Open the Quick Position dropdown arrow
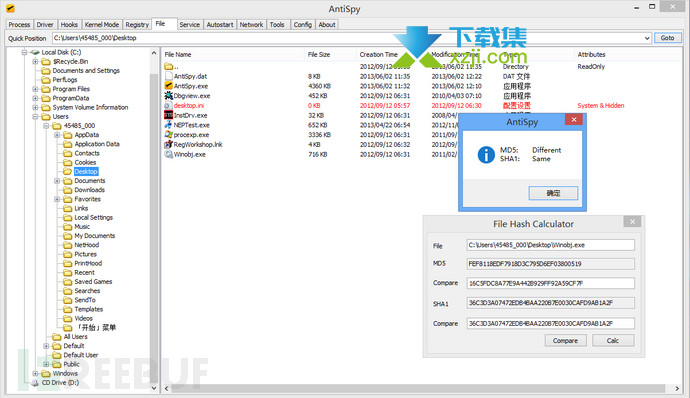This screenshot has height=398, width=690. [647, 38]
